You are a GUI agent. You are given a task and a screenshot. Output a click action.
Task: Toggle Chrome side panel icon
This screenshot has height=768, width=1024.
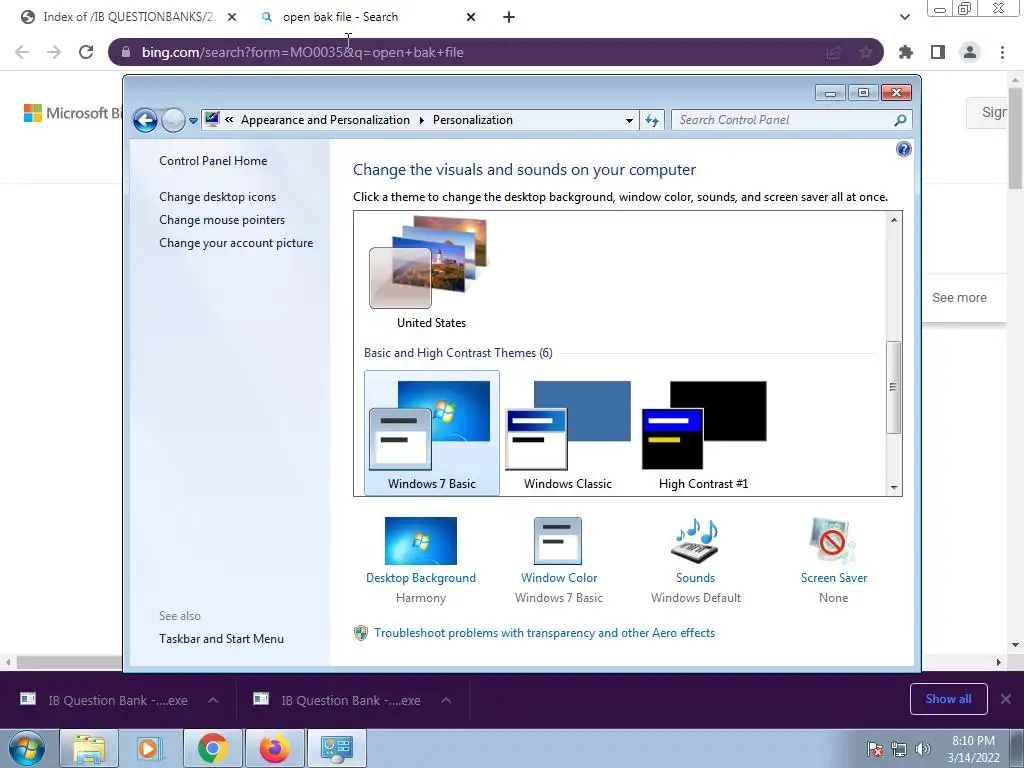click(x=938, y=52)
